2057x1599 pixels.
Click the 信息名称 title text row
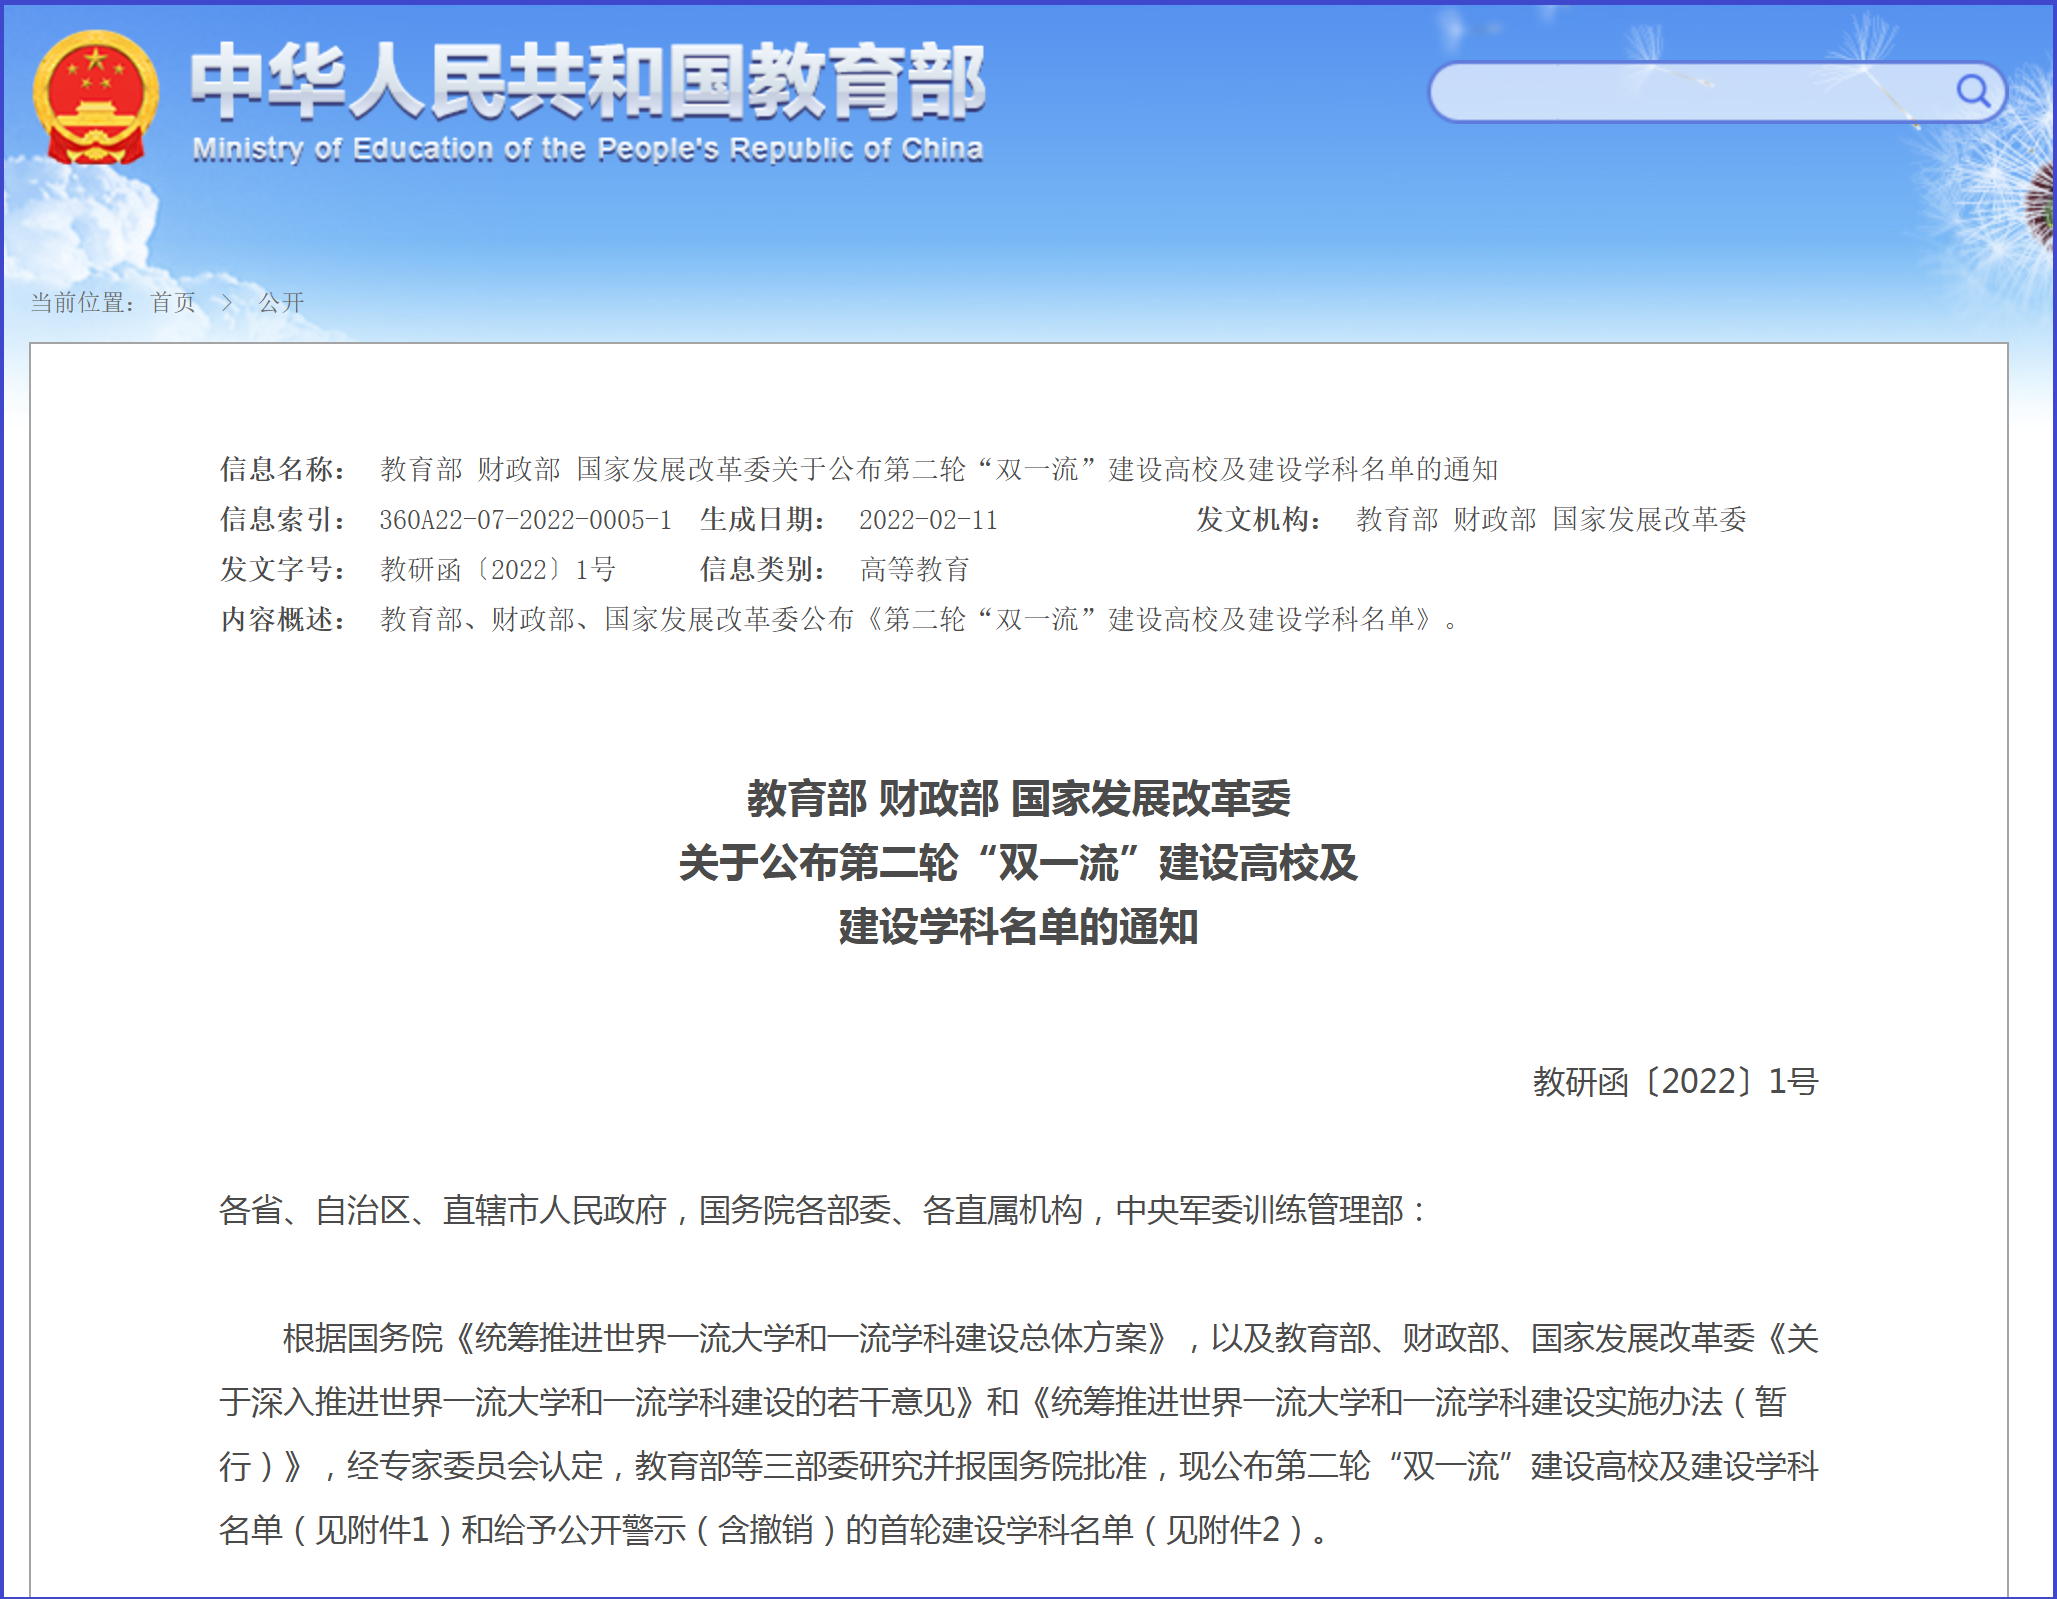click(x=938, y=470)
